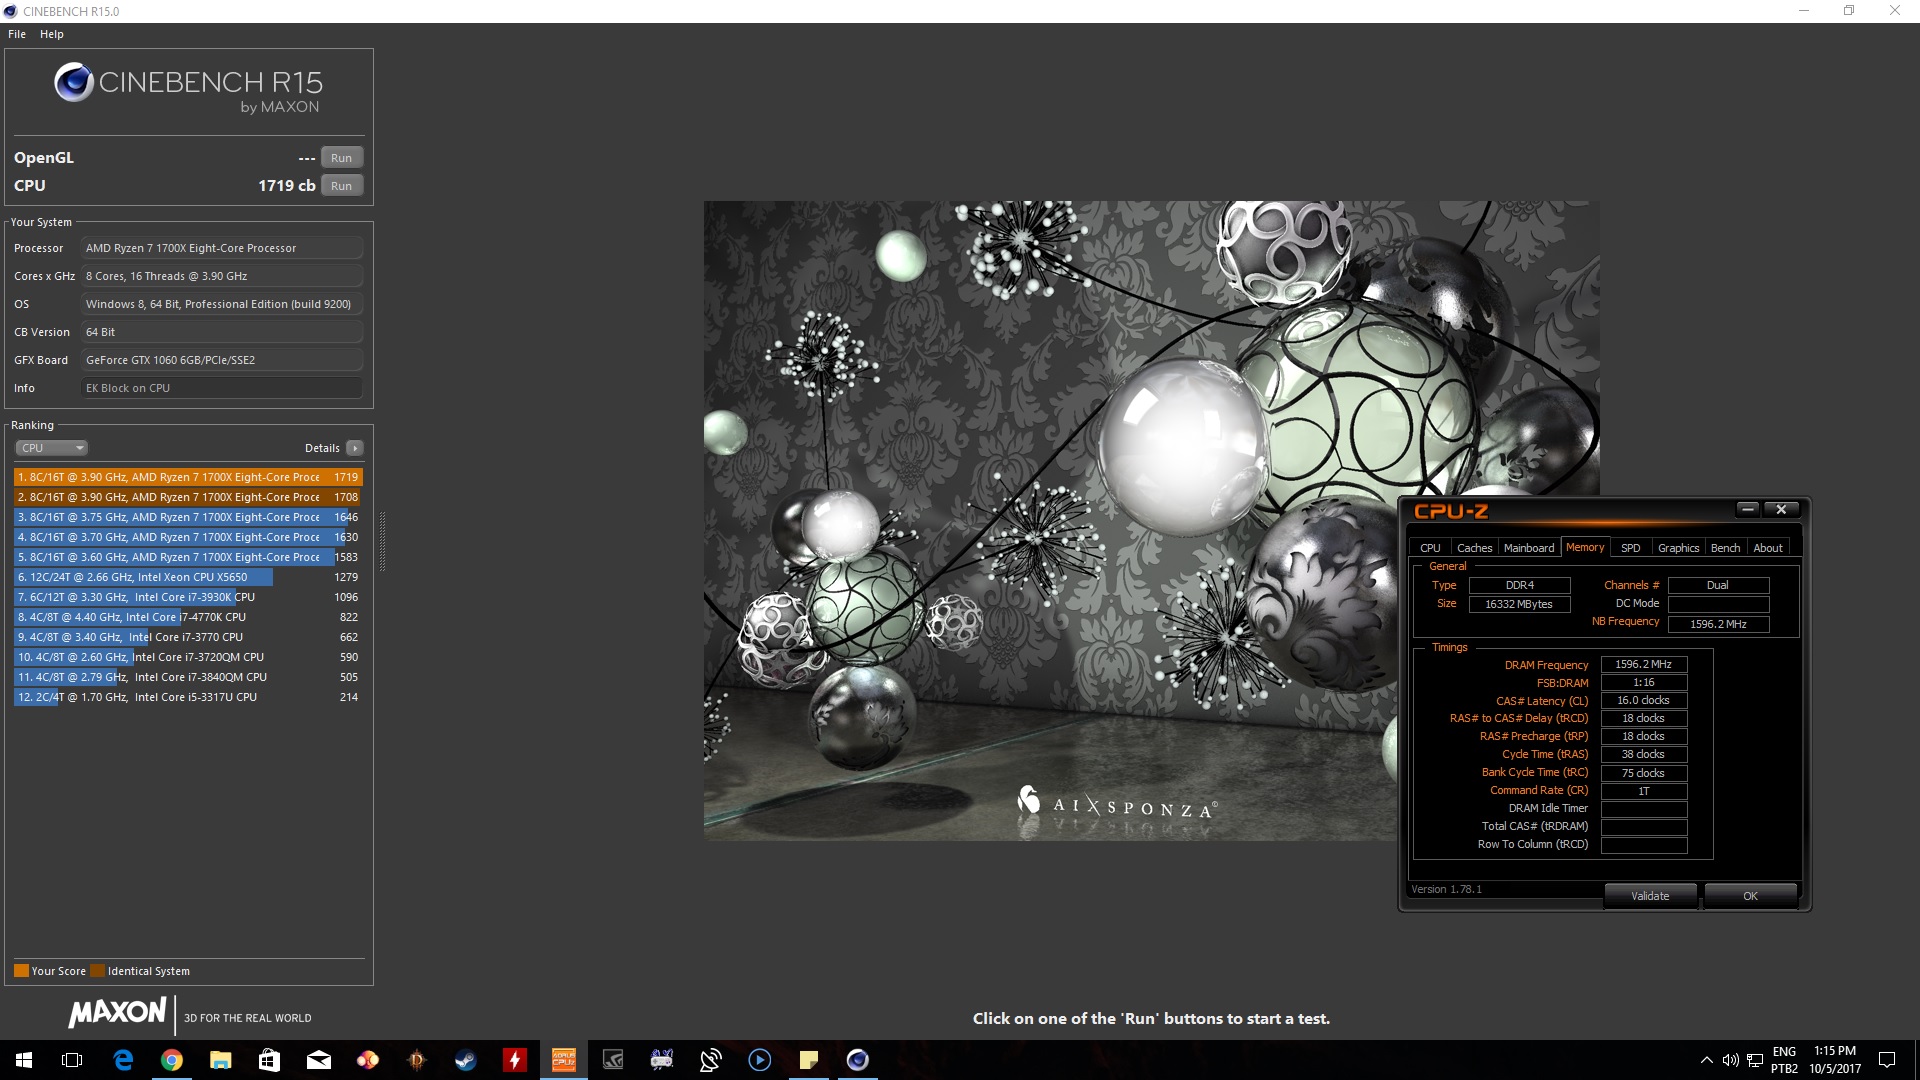Viewport: 1920px width, 1080px height.
Task: Open NVIDIA GeForce Experience taskbar icon
Action: click(613, 1060)
